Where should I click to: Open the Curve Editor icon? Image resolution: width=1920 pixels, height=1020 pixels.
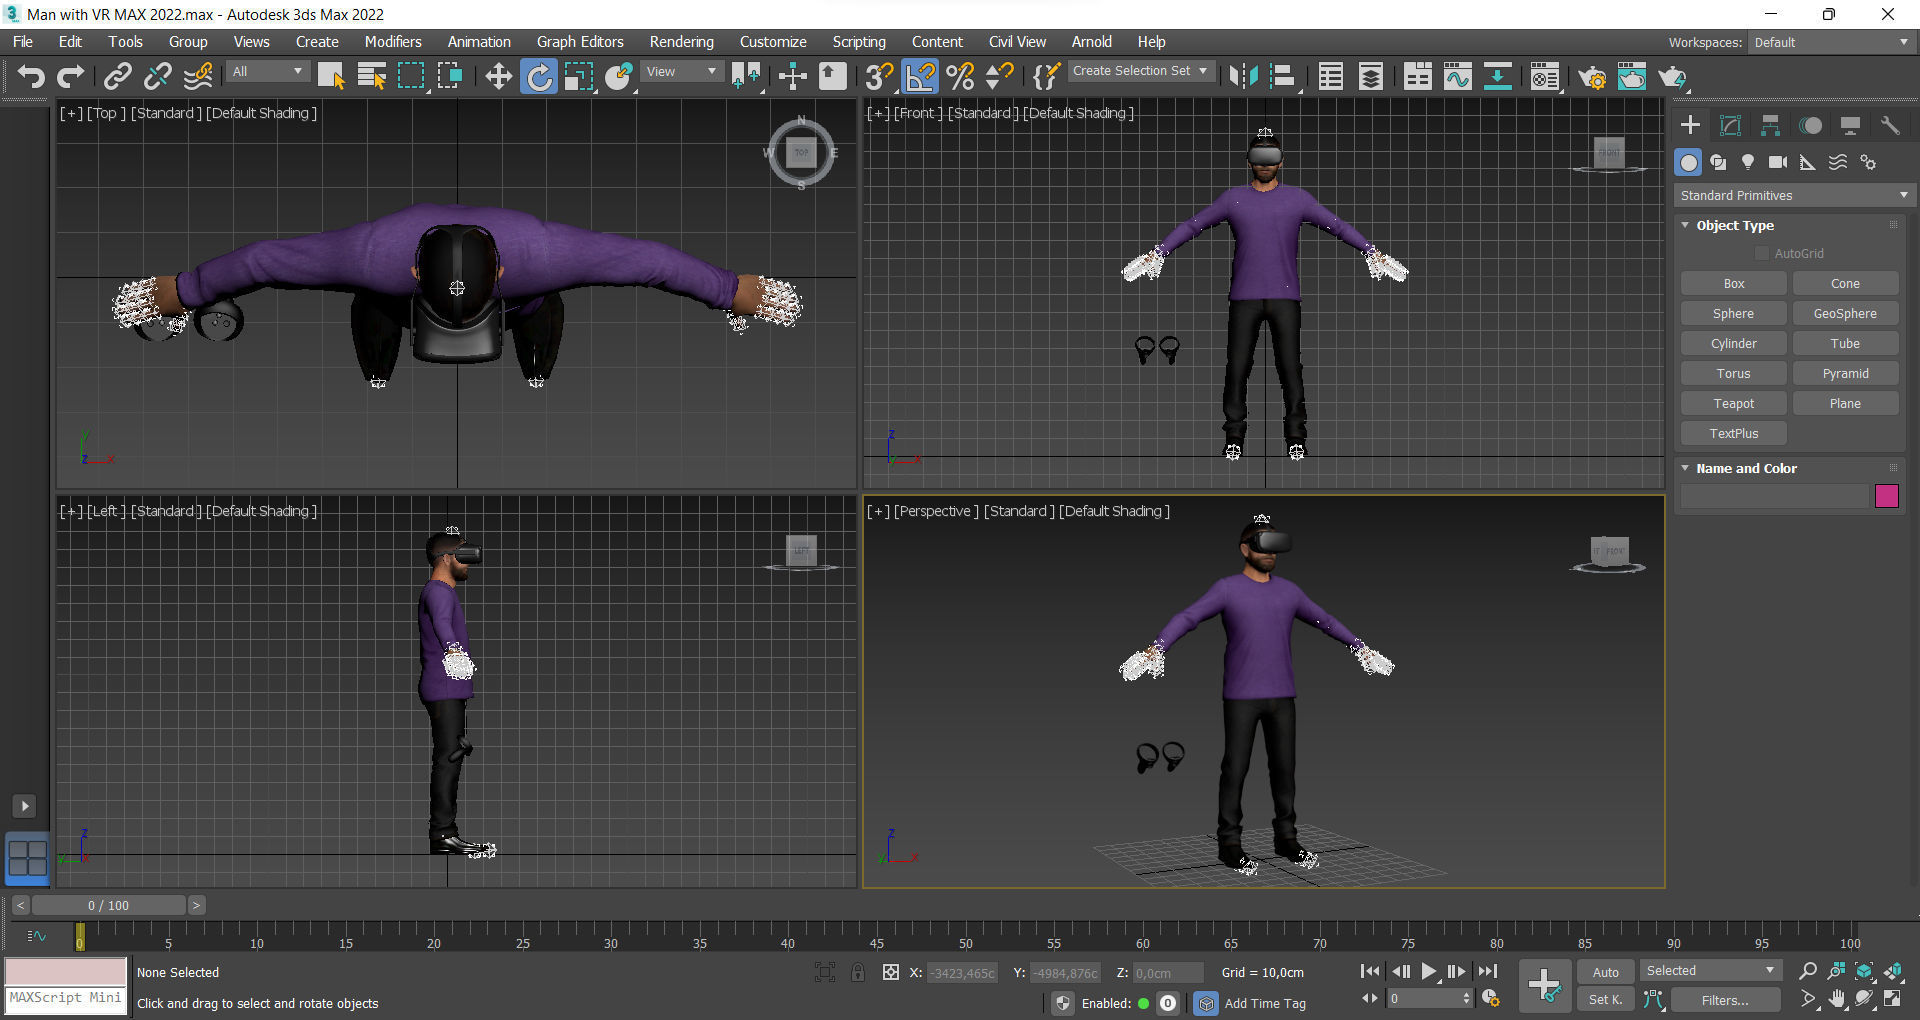[1457, 77]
